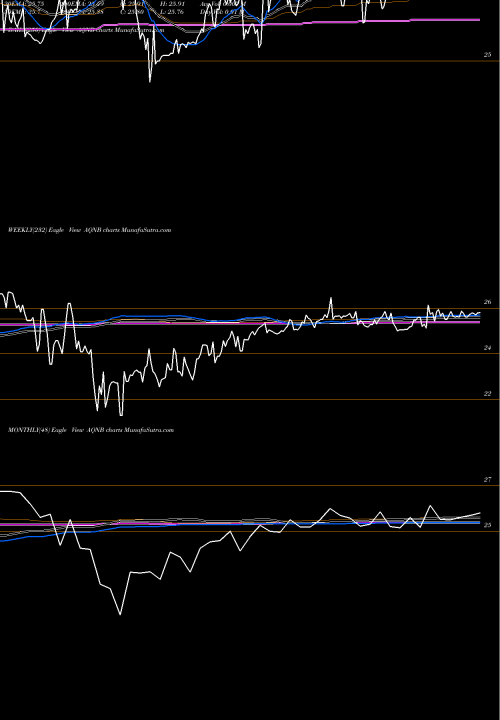
Task: Click the 27 axis label on monthly chart
Action: click(488, 480)
